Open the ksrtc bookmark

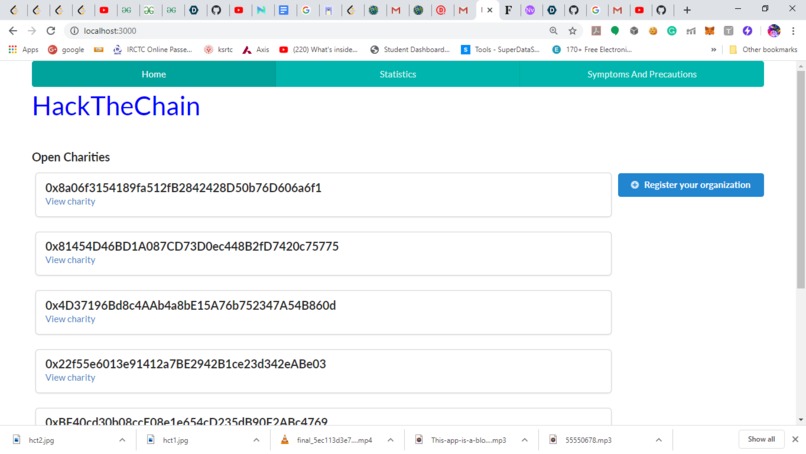218,49
